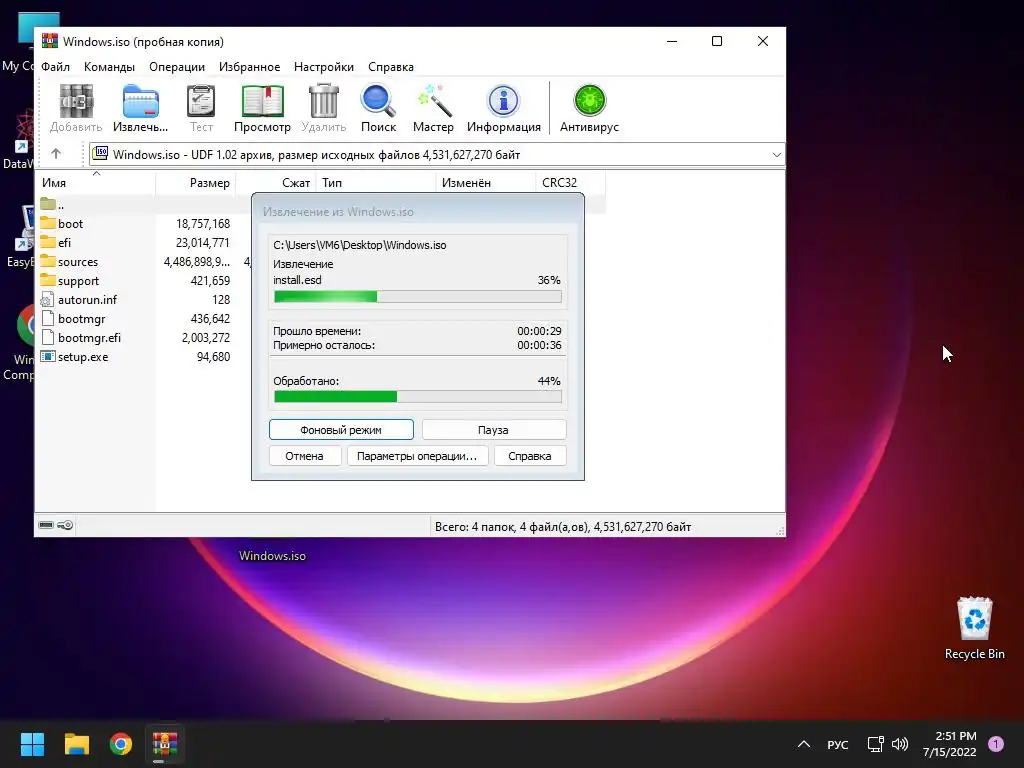This screenshot has height=768, width=1024.
Task: Click Фоновый режим button
Action: [341, 430]
